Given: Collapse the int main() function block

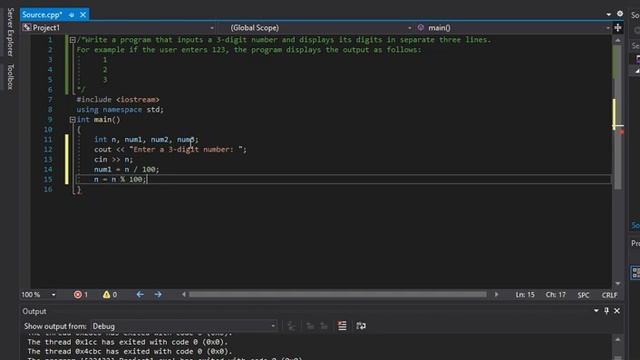Looking at the screenshot, I should coord(72,120).
